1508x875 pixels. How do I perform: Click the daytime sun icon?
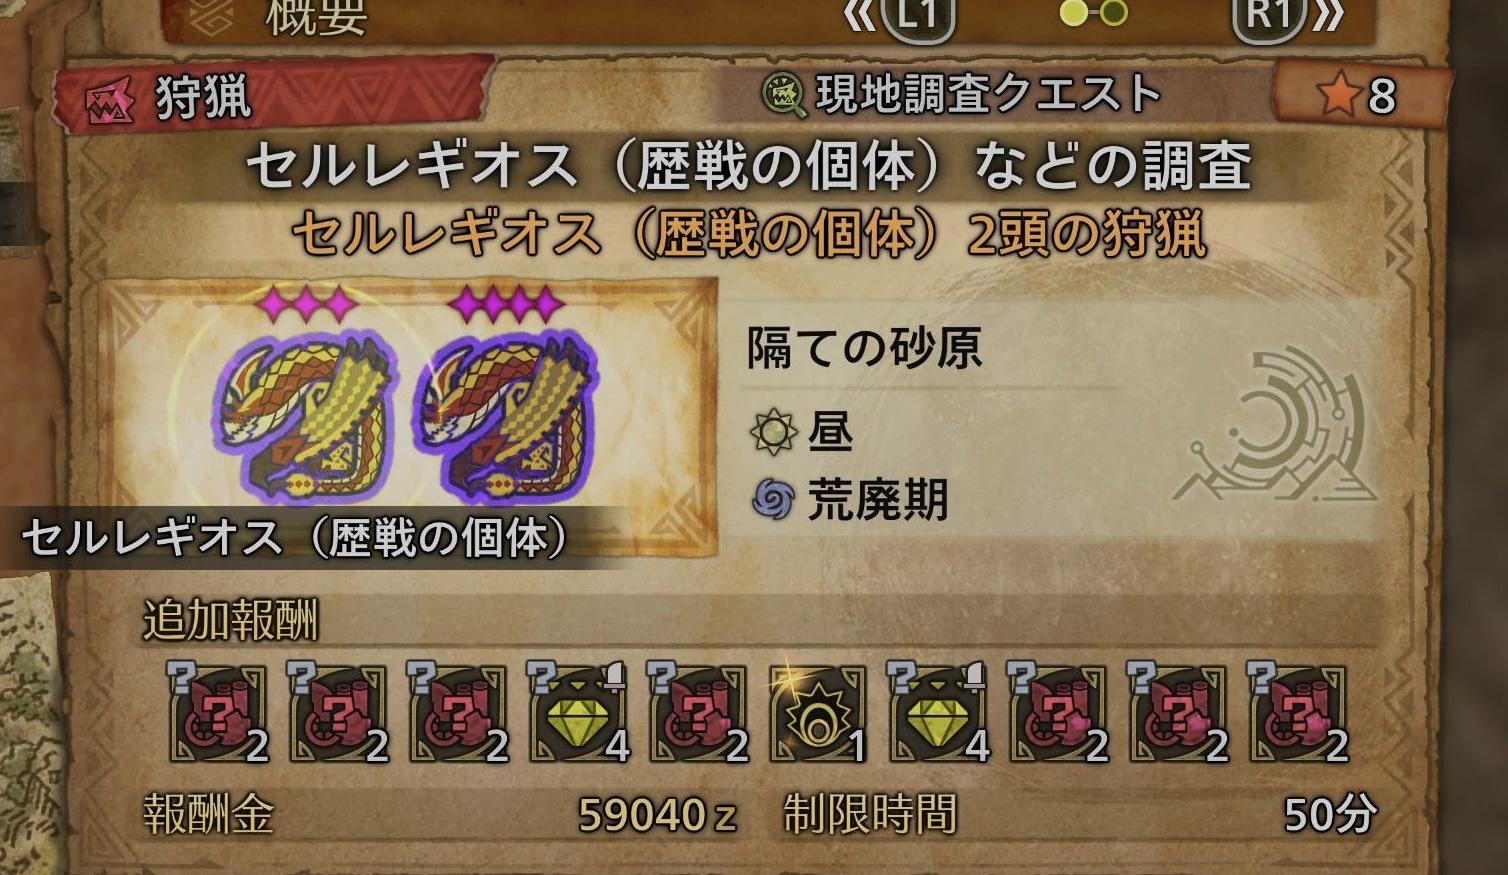[773, 432]
